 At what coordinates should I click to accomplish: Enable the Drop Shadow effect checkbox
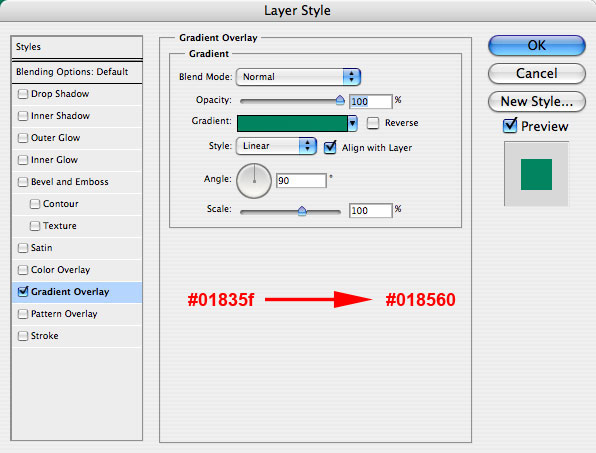coord(23,94)
